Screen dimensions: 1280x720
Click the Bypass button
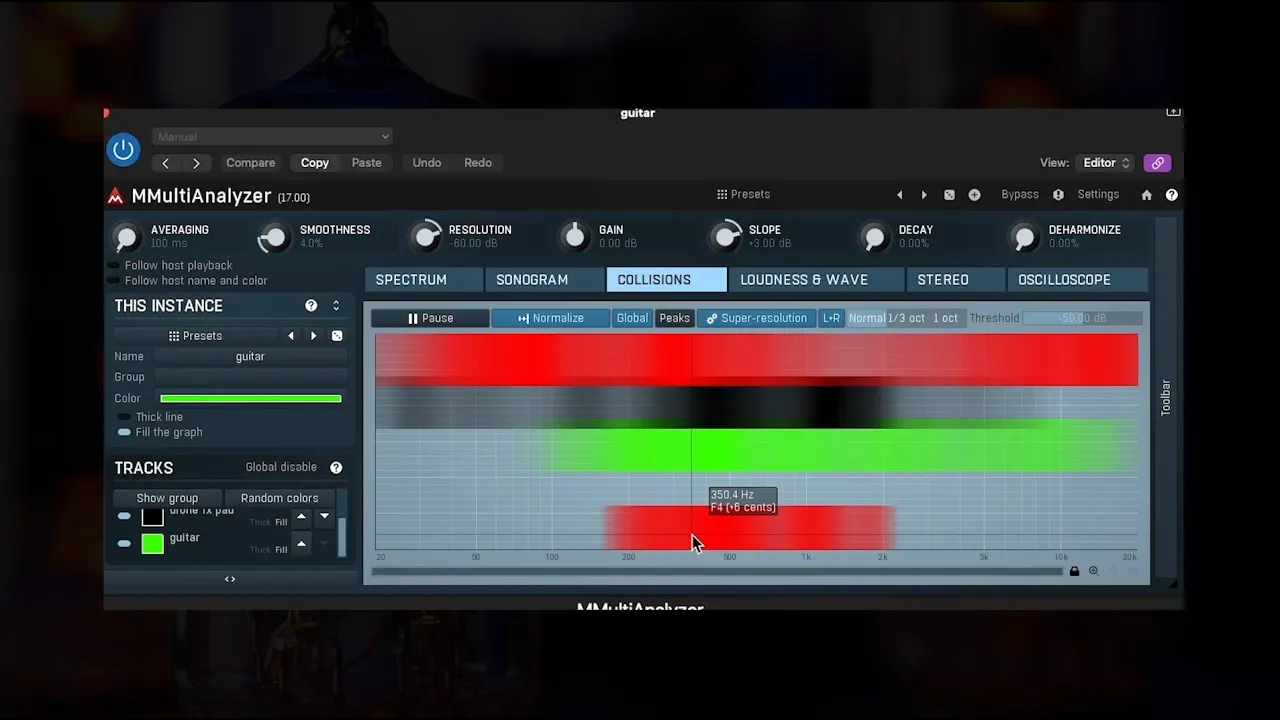(1020, 195)
